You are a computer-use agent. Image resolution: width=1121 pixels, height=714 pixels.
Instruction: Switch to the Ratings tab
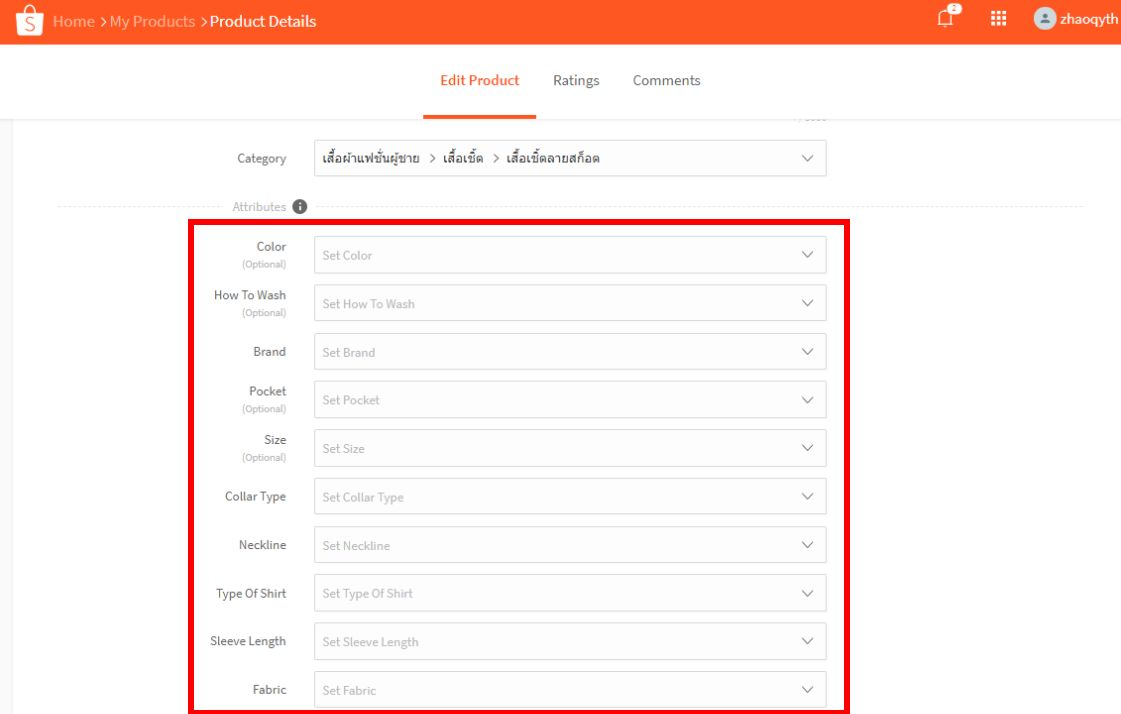pos(576,80)
